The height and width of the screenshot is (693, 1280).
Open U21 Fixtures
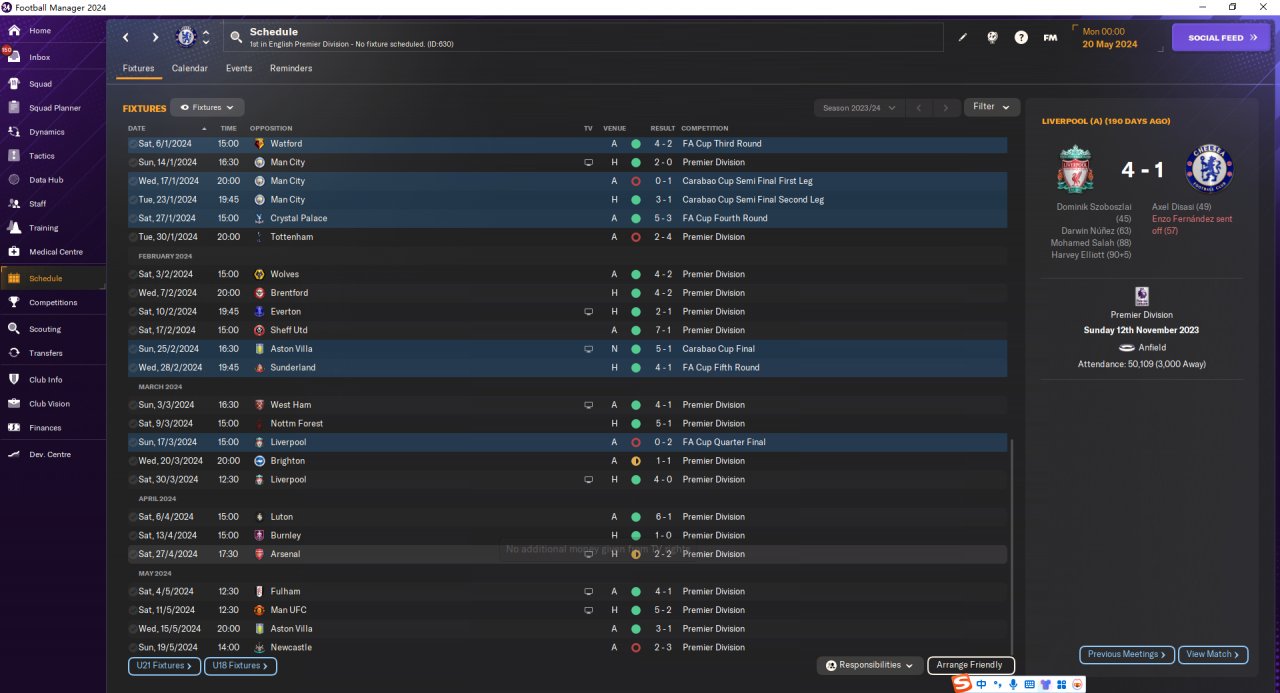164,666
